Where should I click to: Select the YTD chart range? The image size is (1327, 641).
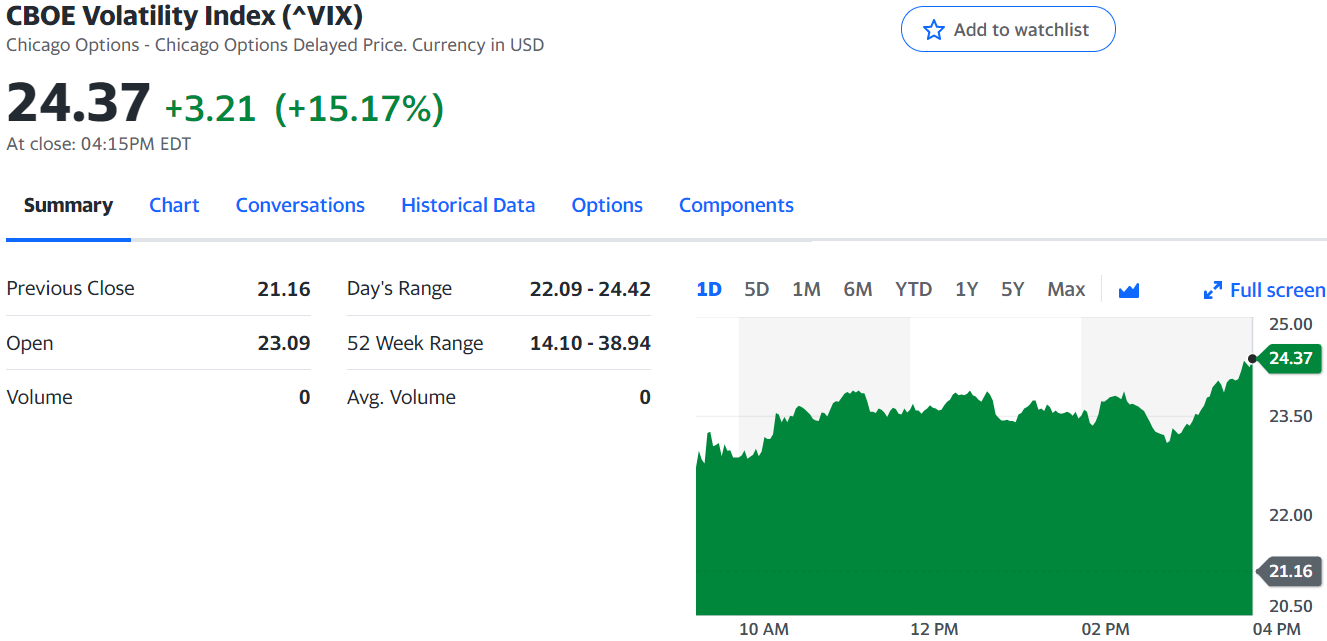913,289
